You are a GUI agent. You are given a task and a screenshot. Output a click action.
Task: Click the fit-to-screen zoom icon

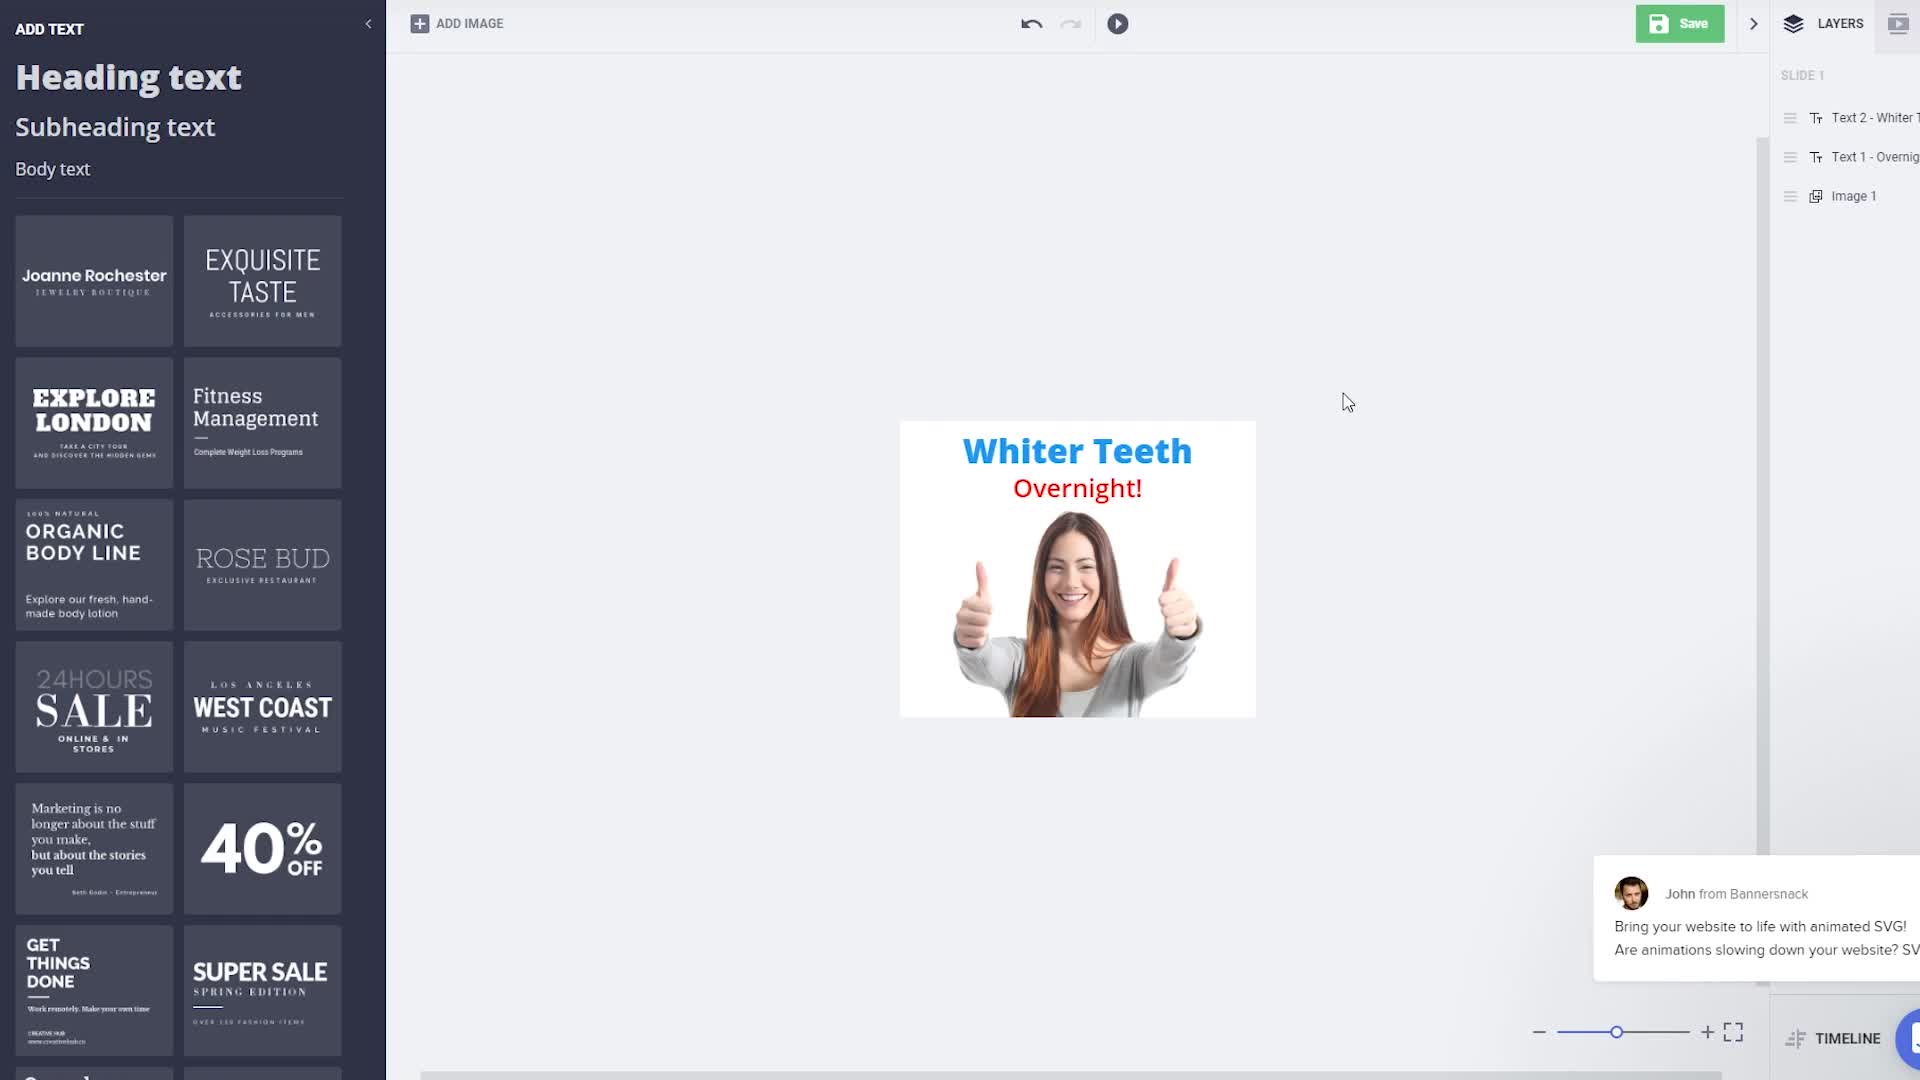[x=1733, y=1032]
